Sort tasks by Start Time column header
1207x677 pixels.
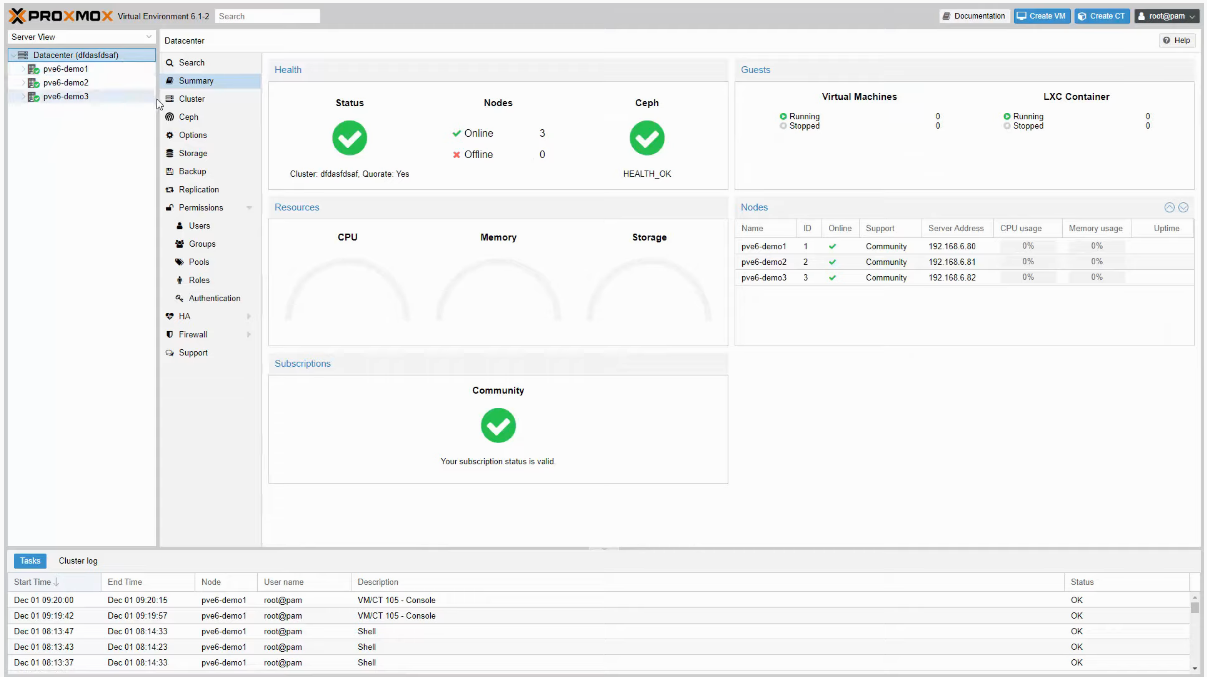pos(36,582)
